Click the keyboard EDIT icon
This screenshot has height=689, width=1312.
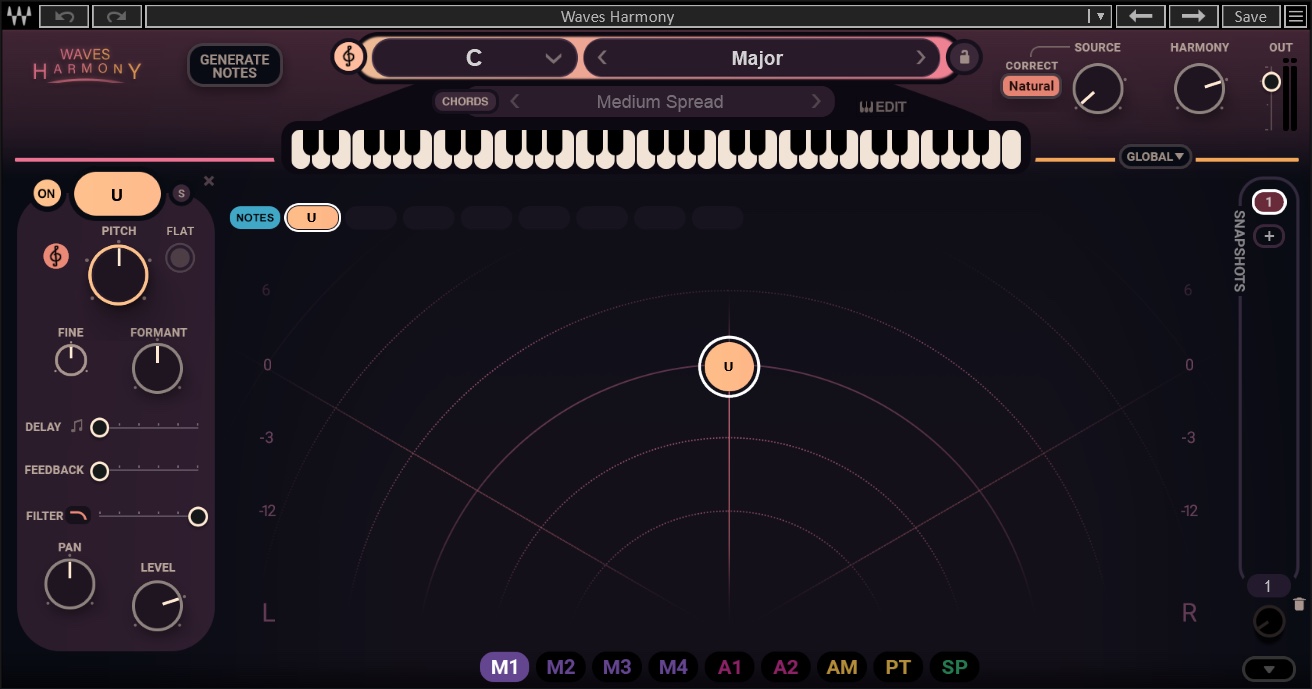coord(882,107)
